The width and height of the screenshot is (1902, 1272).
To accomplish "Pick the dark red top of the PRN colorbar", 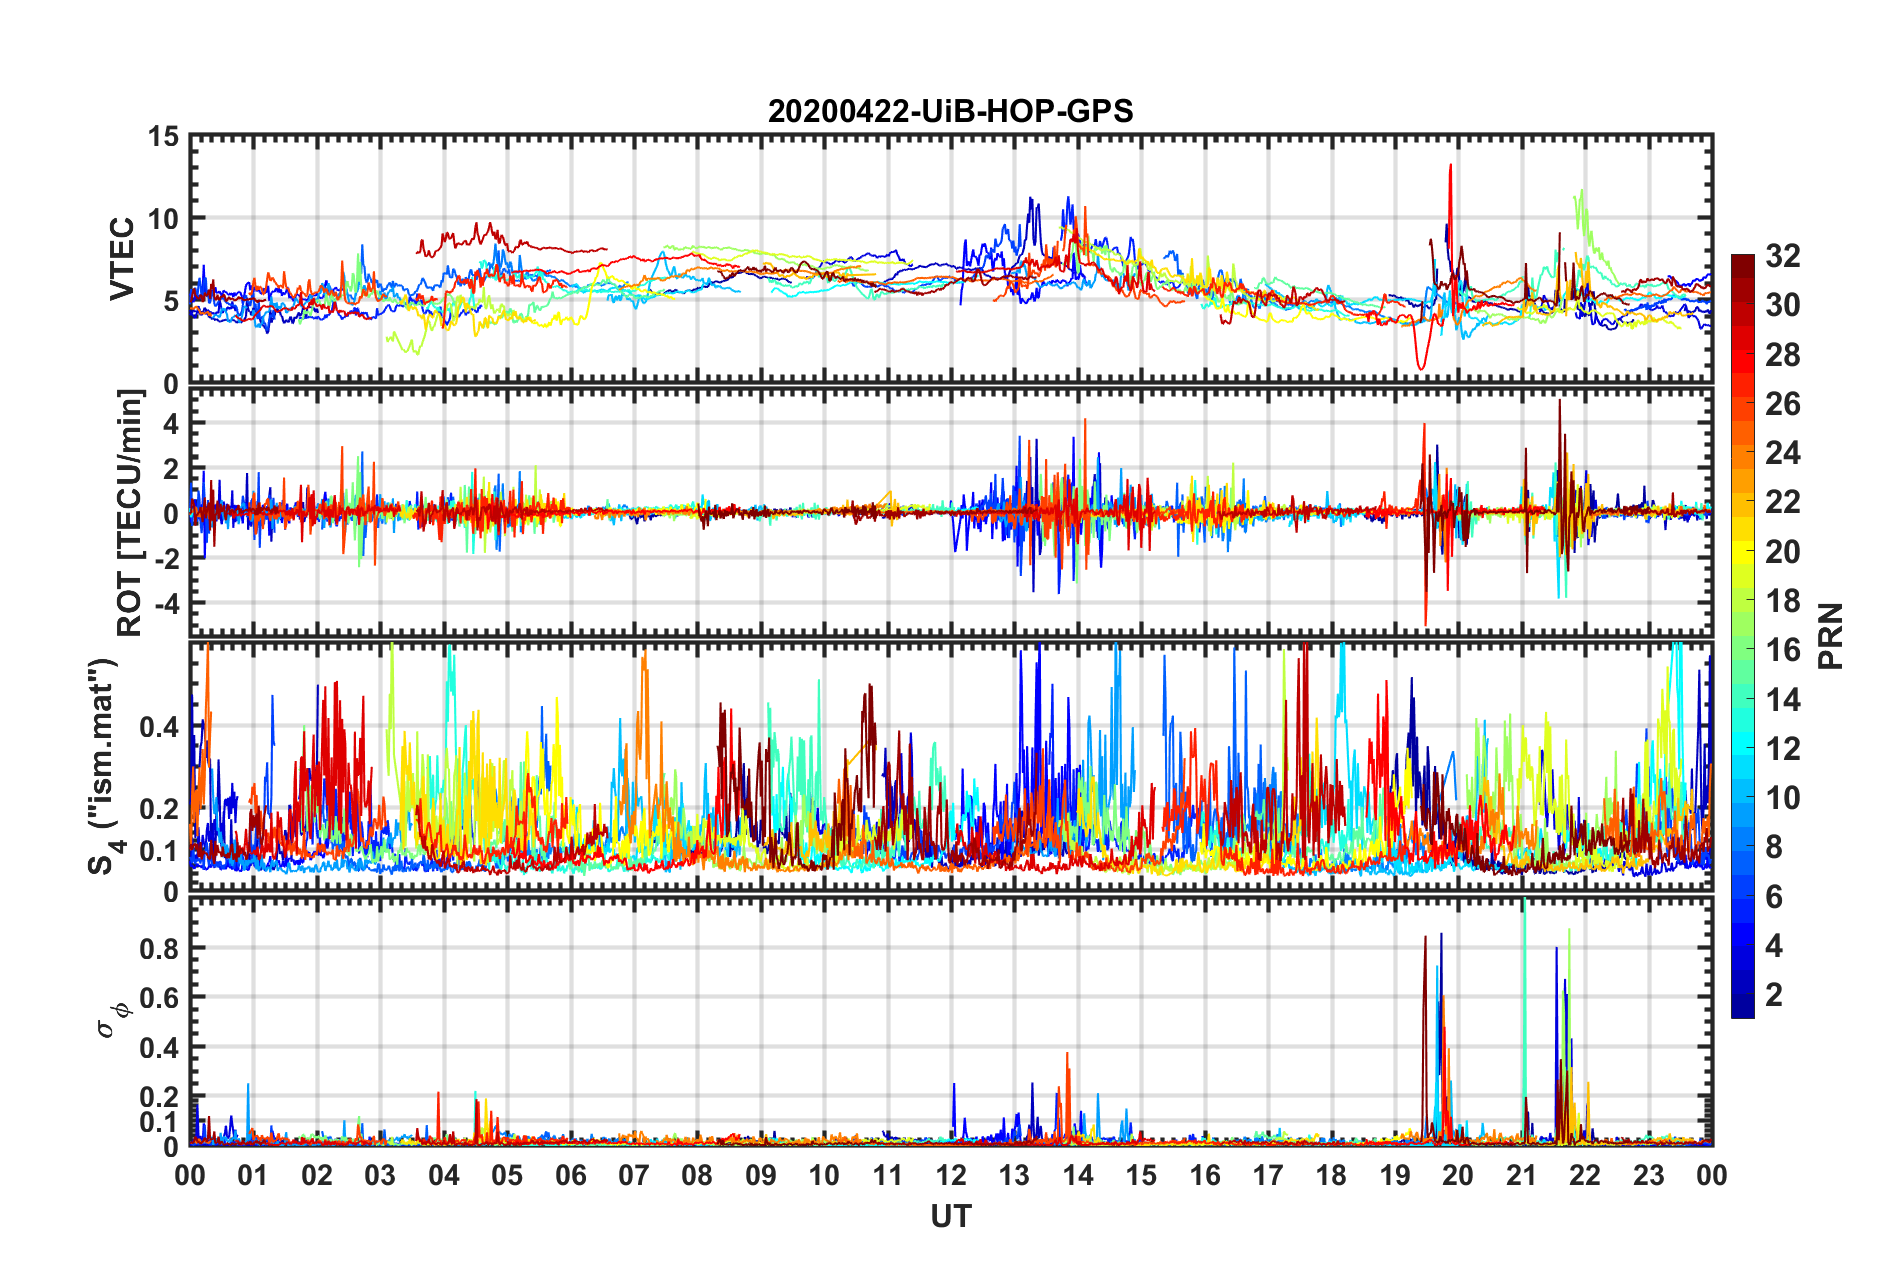I will coord(1742,261).
